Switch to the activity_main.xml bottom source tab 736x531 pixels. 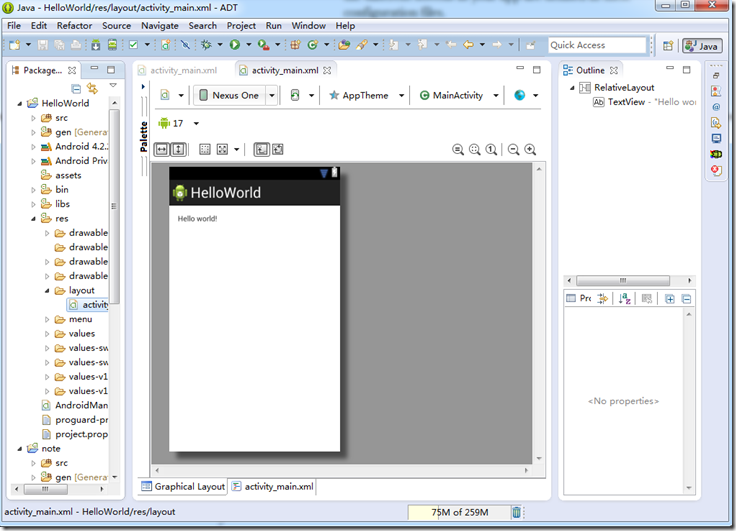pyautogui.click(x=273, y=486)
